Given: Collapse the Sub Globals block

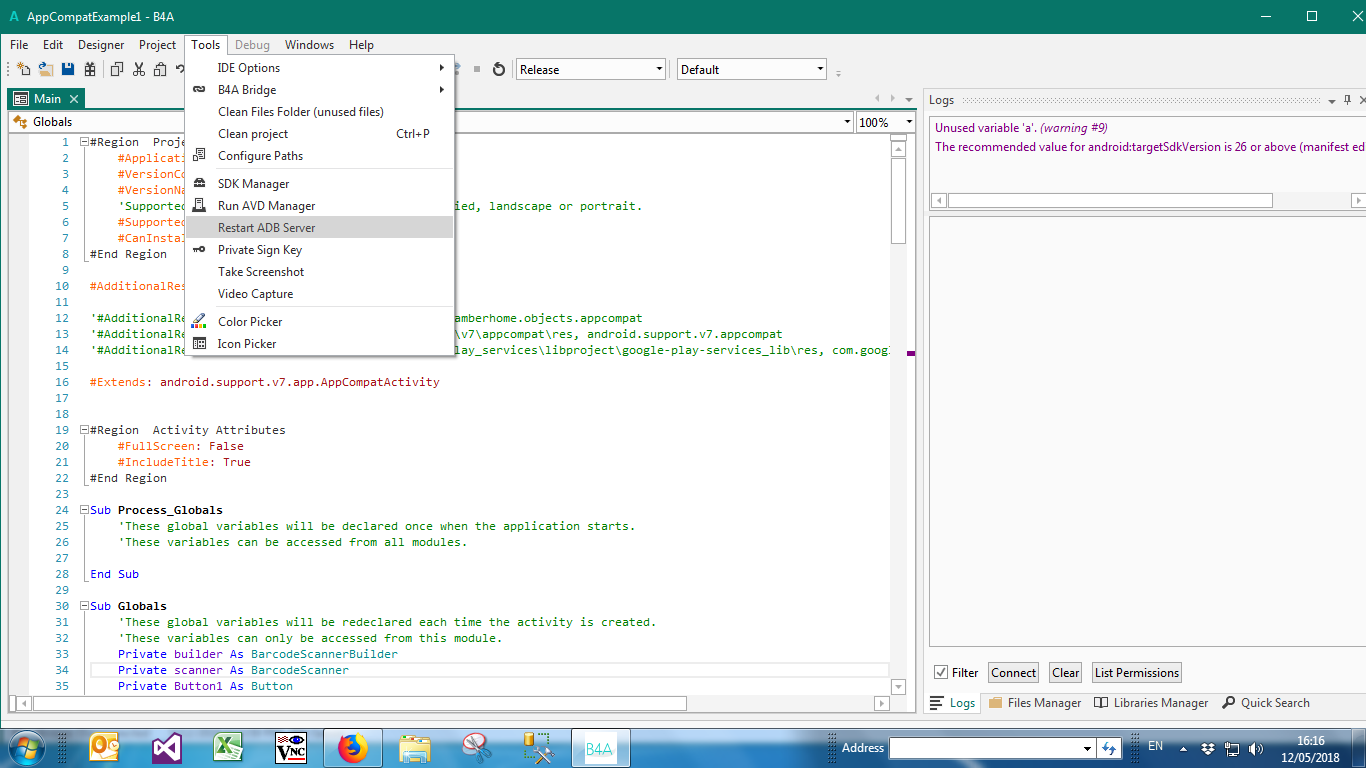Looking at the screenshot, I should coord(85,606).
